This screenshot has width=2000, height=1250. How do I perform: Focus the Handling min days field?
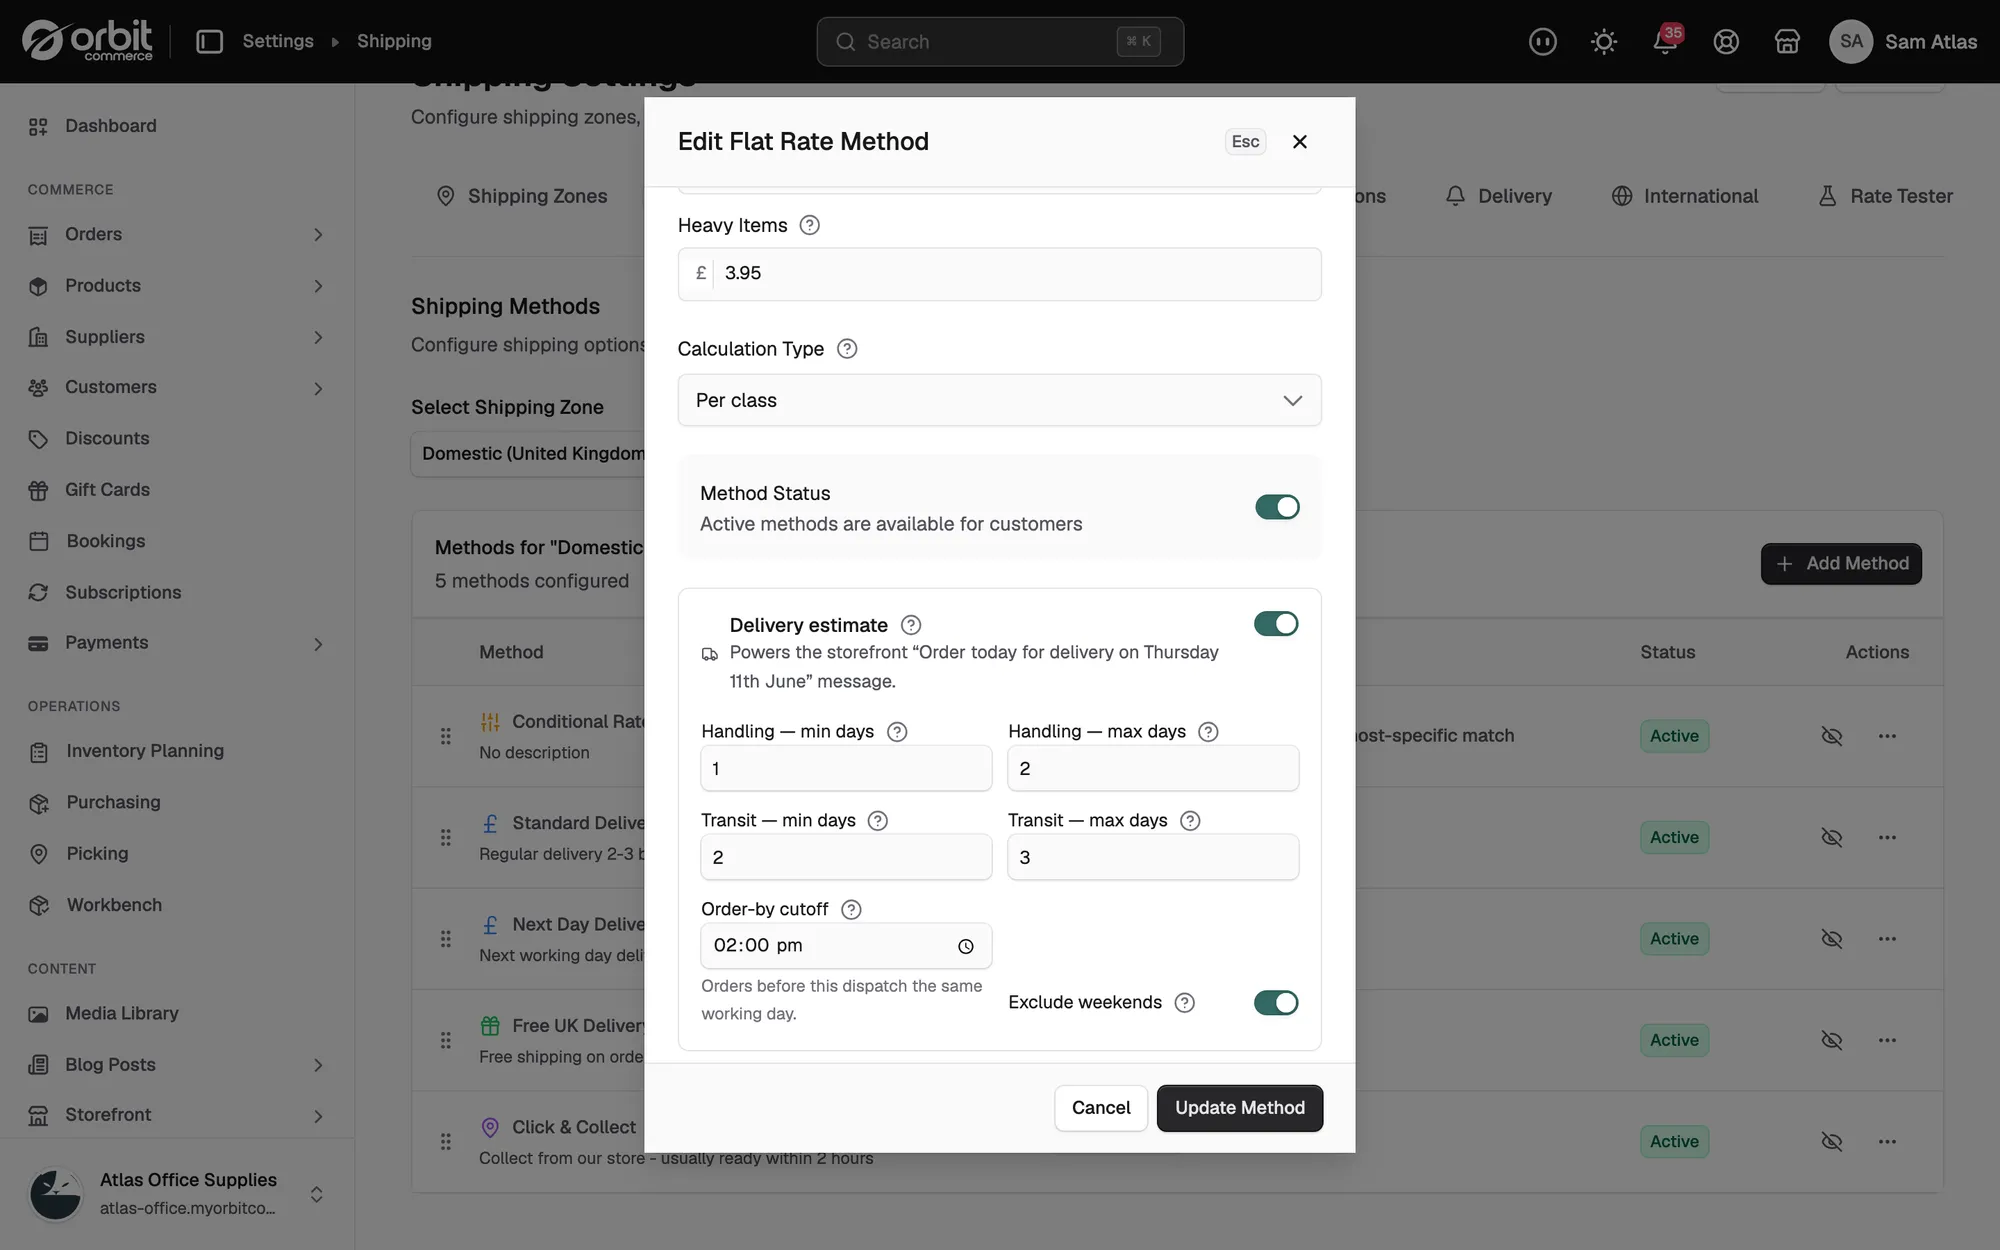846,768
